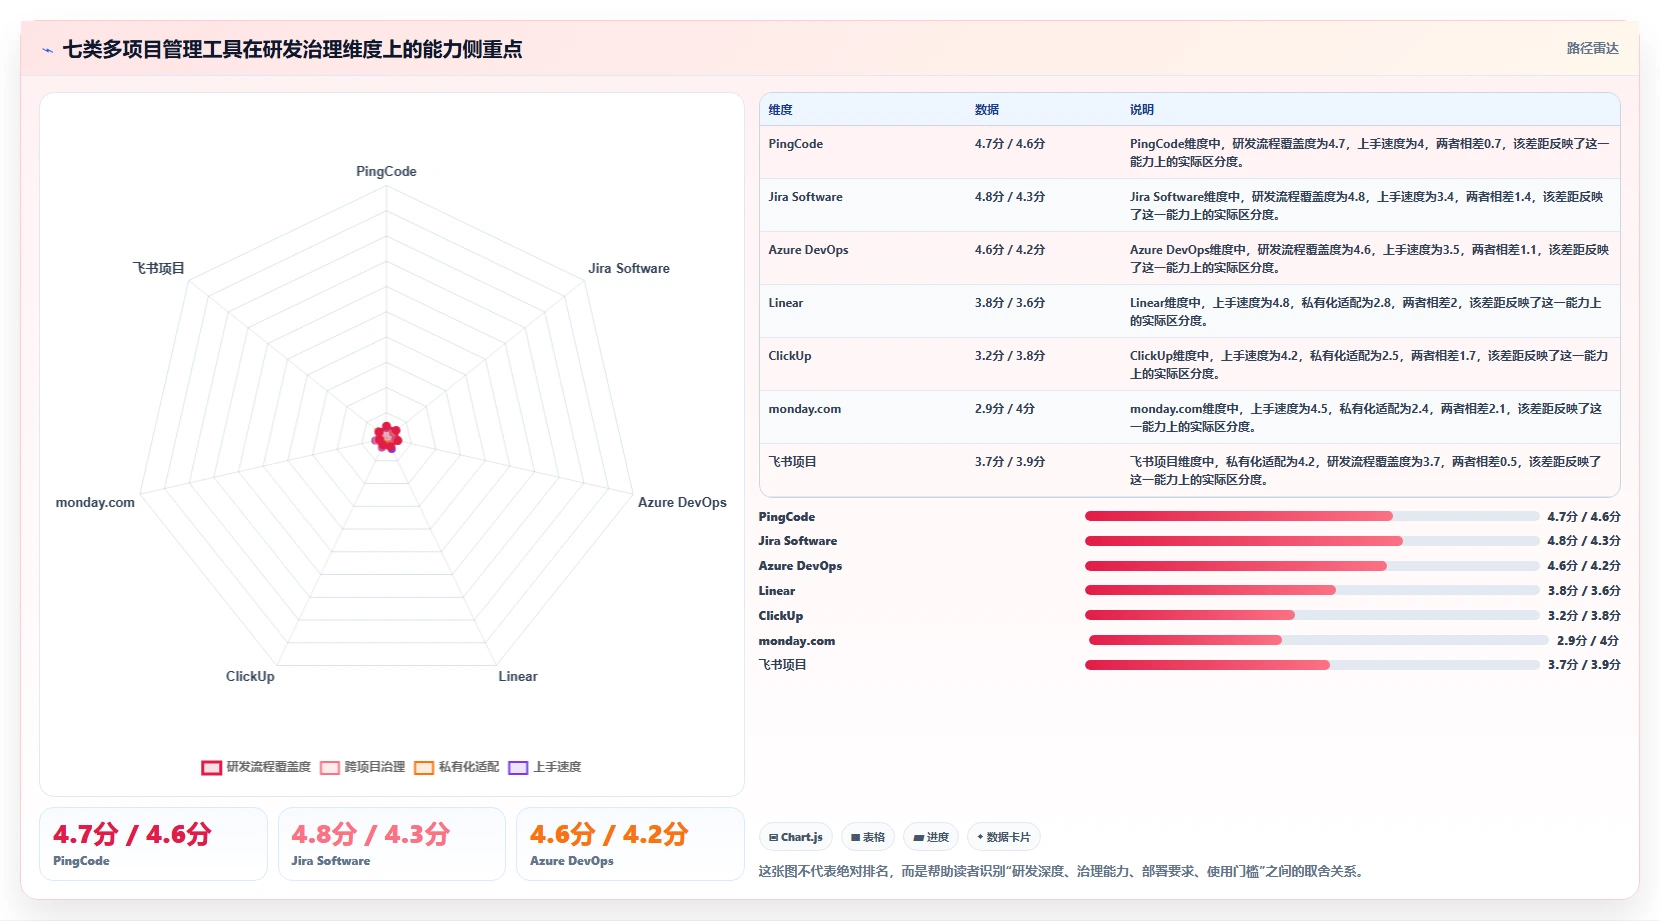Click the 维度 column header
The width and height of the screenshot is (1660, 921).
780,110
